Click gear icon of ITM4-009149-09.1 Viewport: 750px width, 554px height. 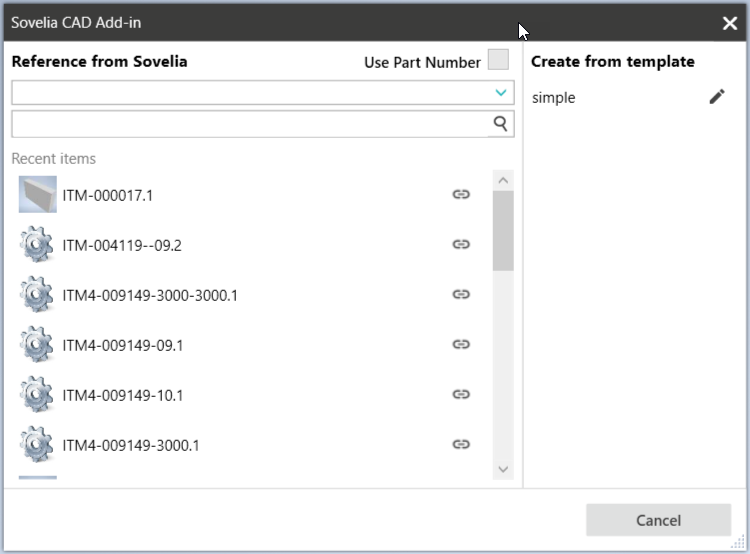pos(37,344)
